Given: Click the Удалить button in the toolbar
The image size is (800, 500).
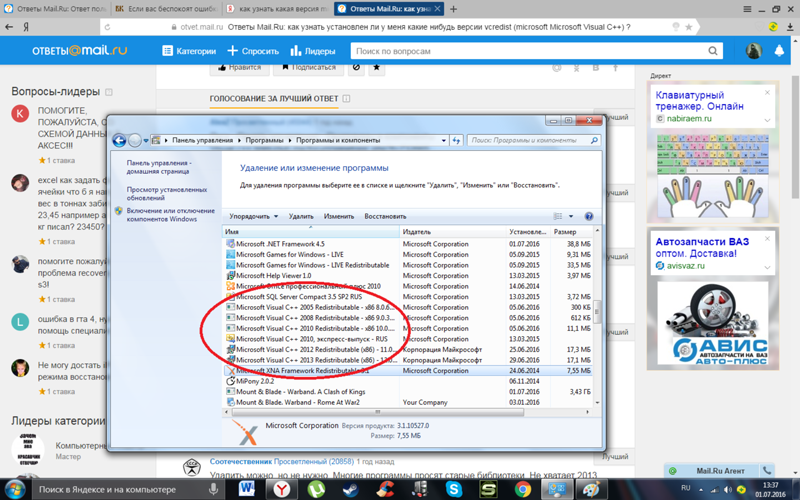Looking at the screenshot, I should [301, 216].
